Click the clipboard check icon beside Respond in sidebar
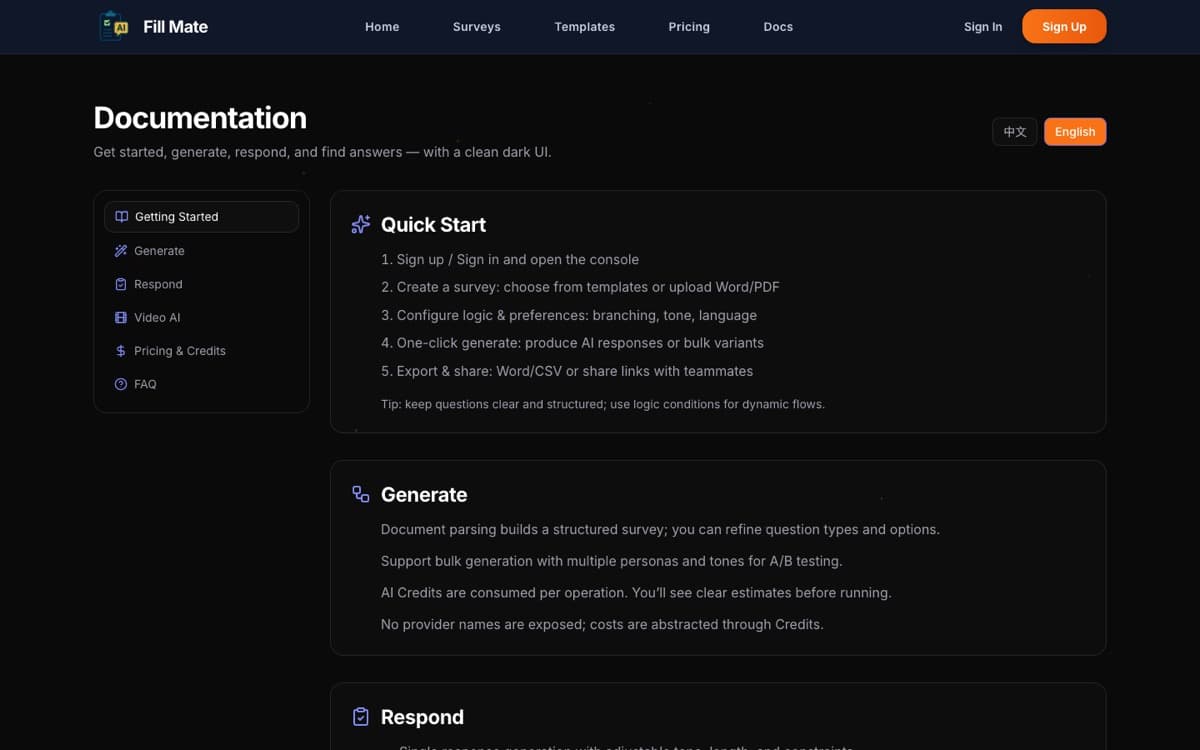Screen dimensions: 1200x750 point(121,284)
